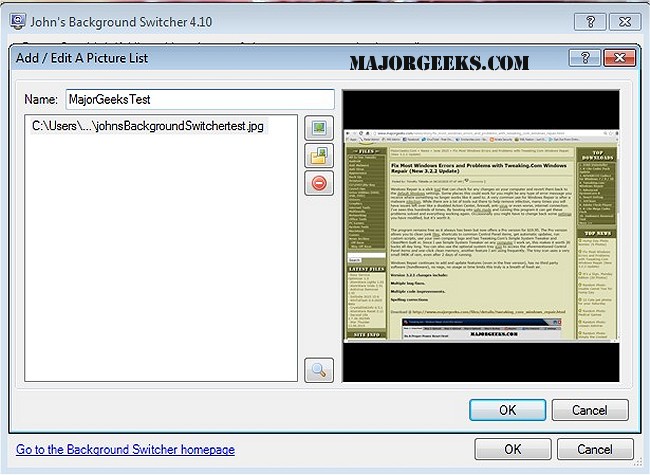
Task: Click the add folder of pictures icon
Action: click(319, 156)
